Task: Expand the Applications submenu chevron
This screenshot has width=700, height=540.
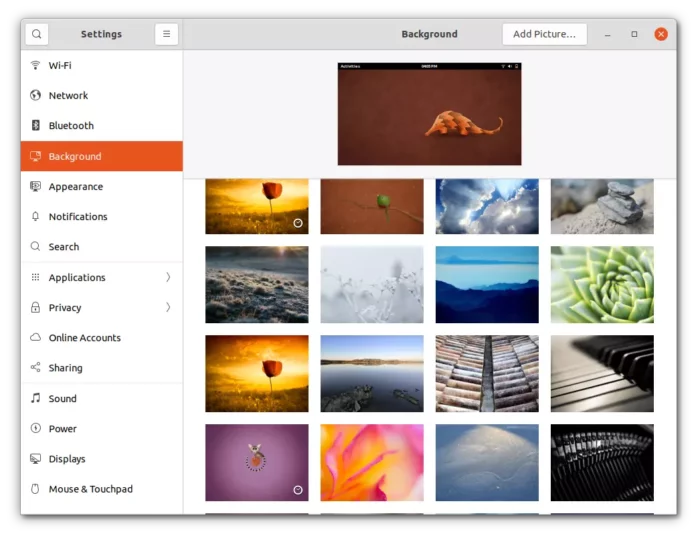Action: (x=168, y=277)
